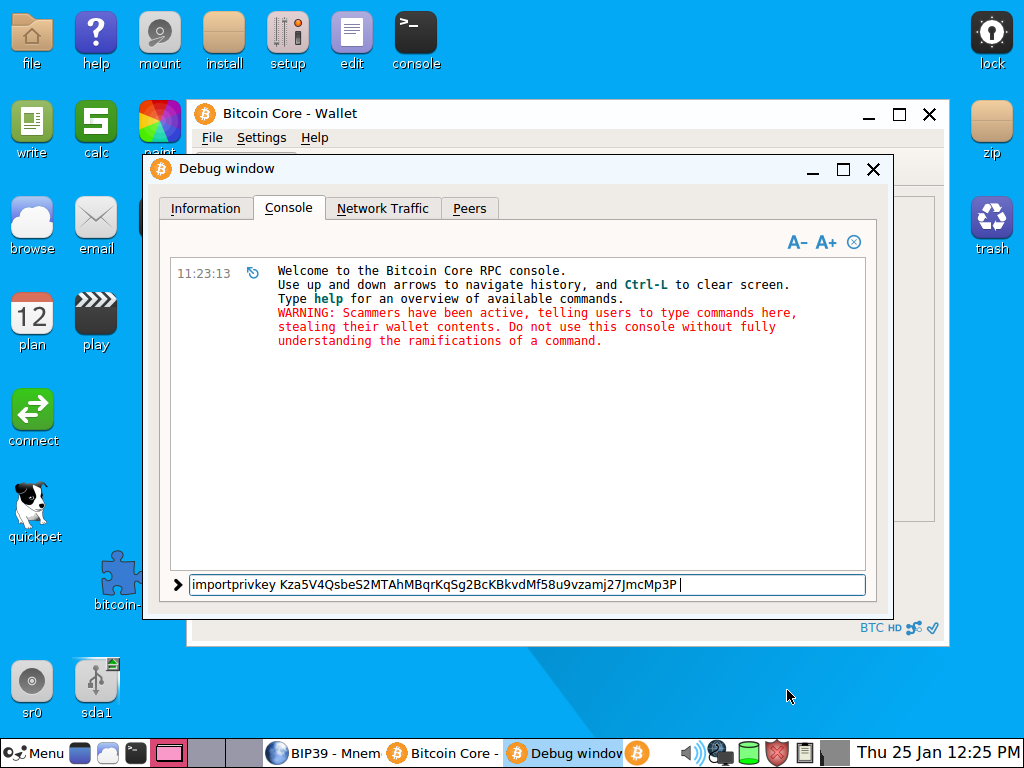Open the write desktop icon
This screenshot has width=1024, height=768.
pos(31,130)
